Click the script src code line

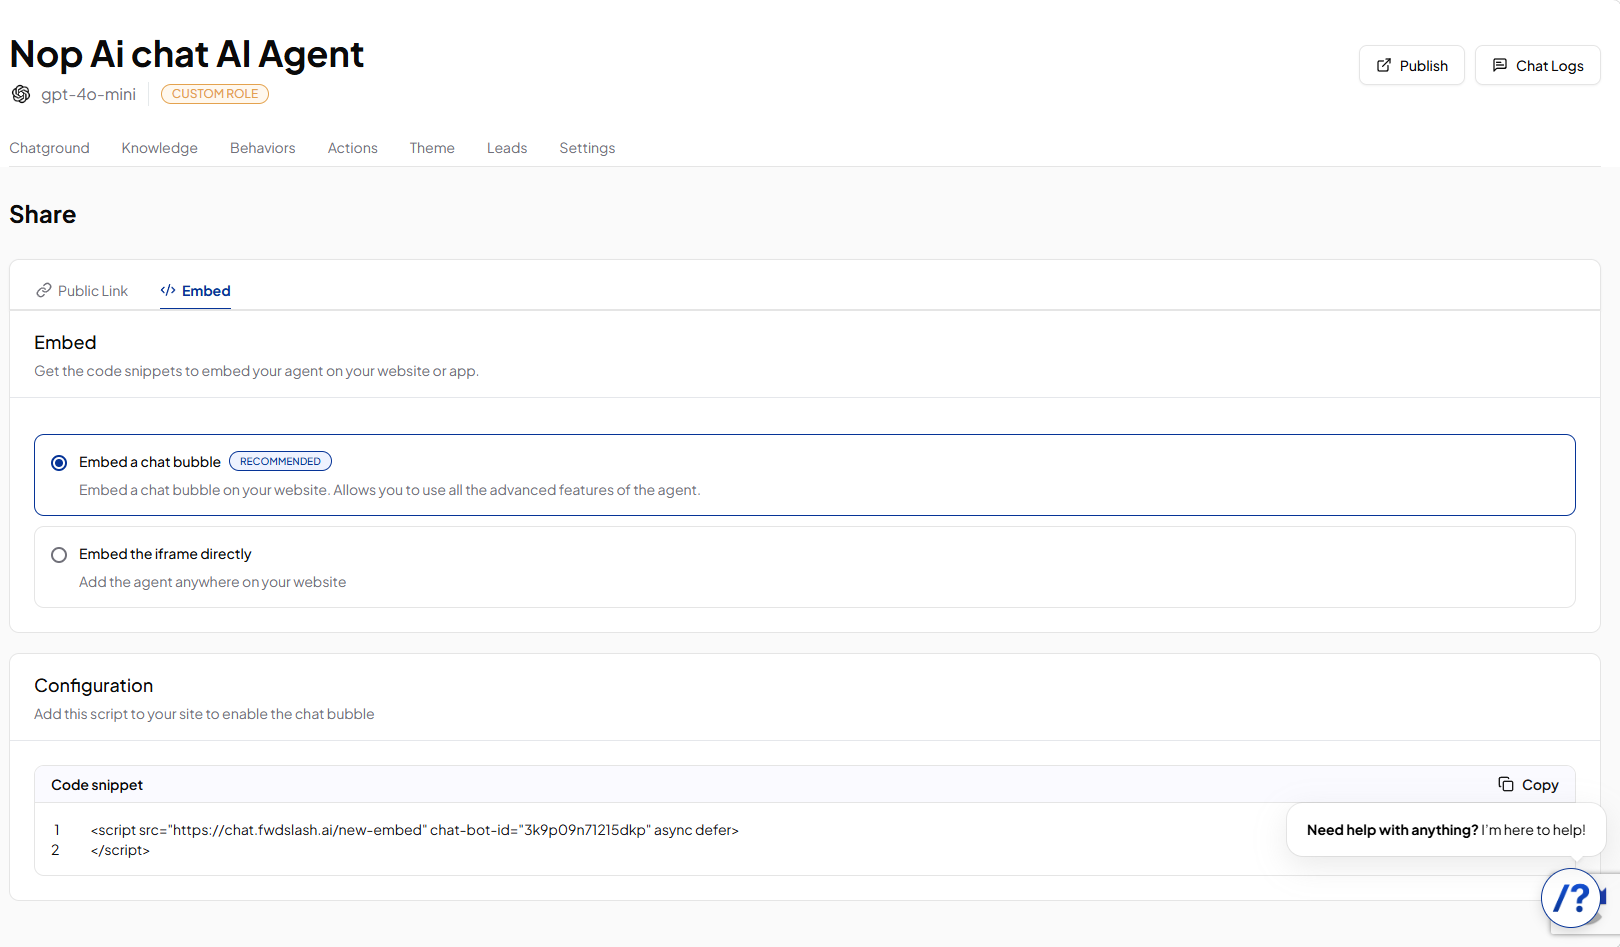pyautogui.click(x=414, y=830)
